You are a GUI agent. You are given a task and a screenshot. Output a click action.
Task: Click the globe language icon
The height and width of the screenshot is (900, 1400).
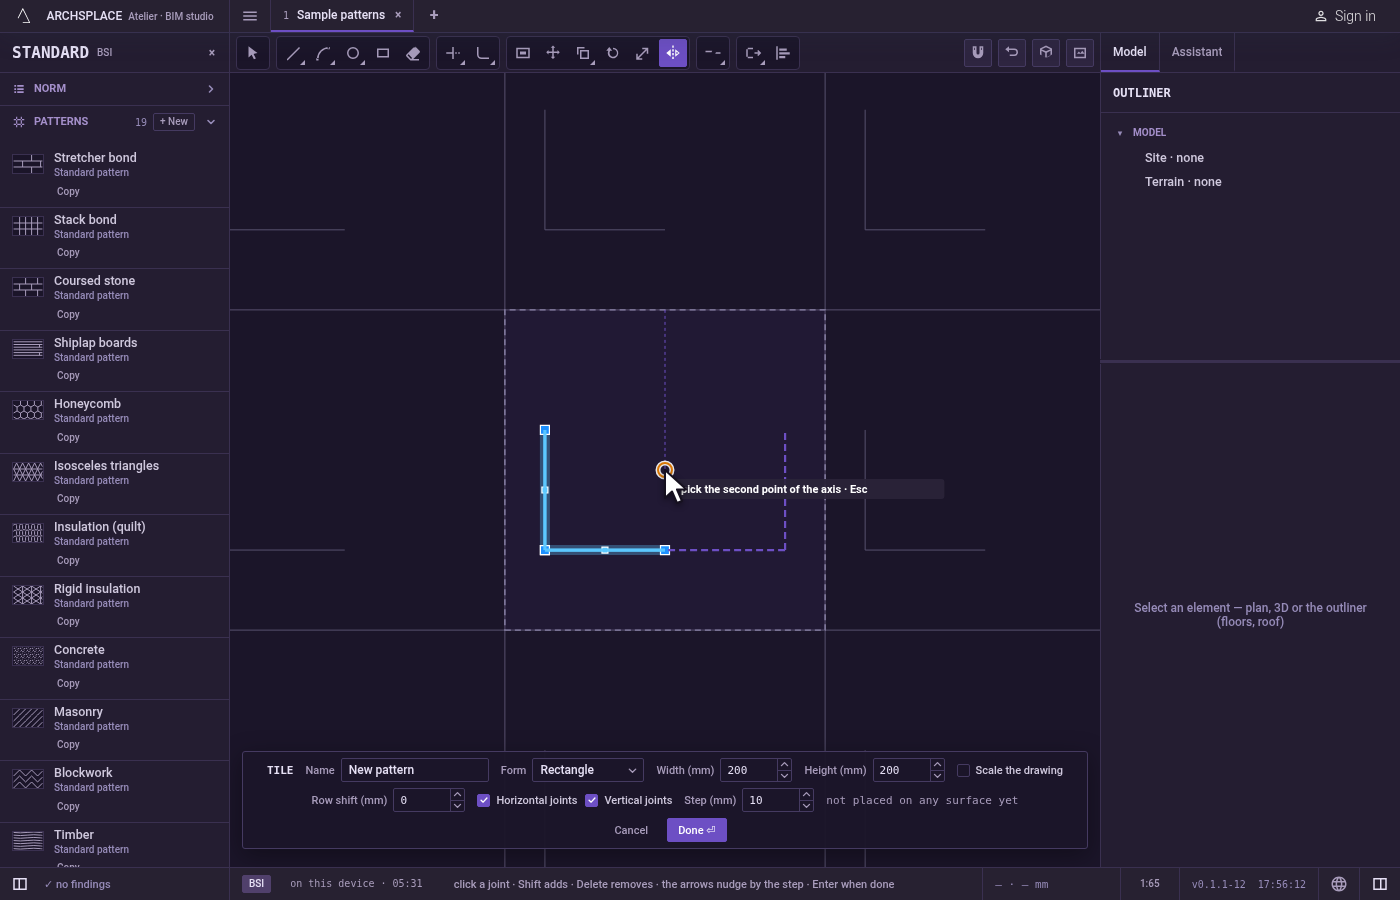pos(1339,884)
